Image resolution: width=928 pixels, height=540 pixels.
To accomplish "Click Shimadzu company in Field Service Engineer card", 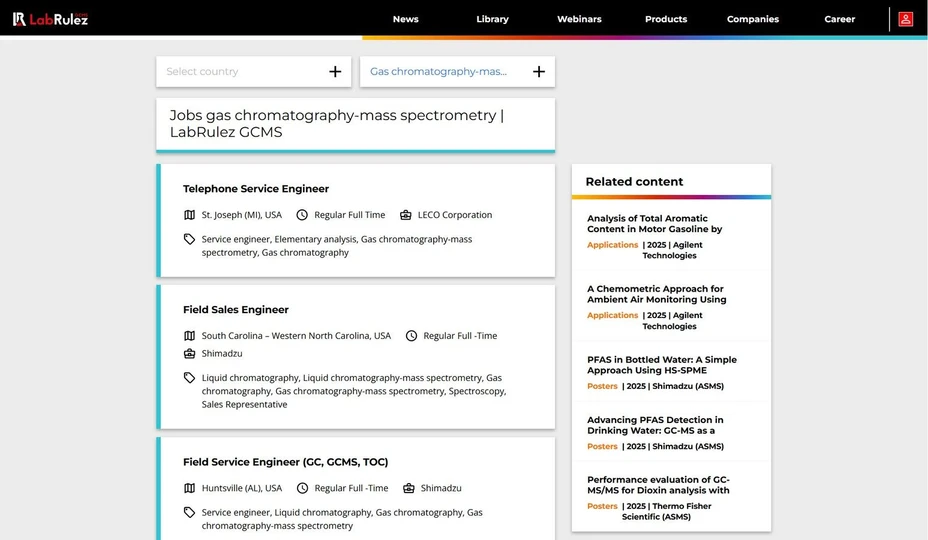I will (x=441, y=488).
